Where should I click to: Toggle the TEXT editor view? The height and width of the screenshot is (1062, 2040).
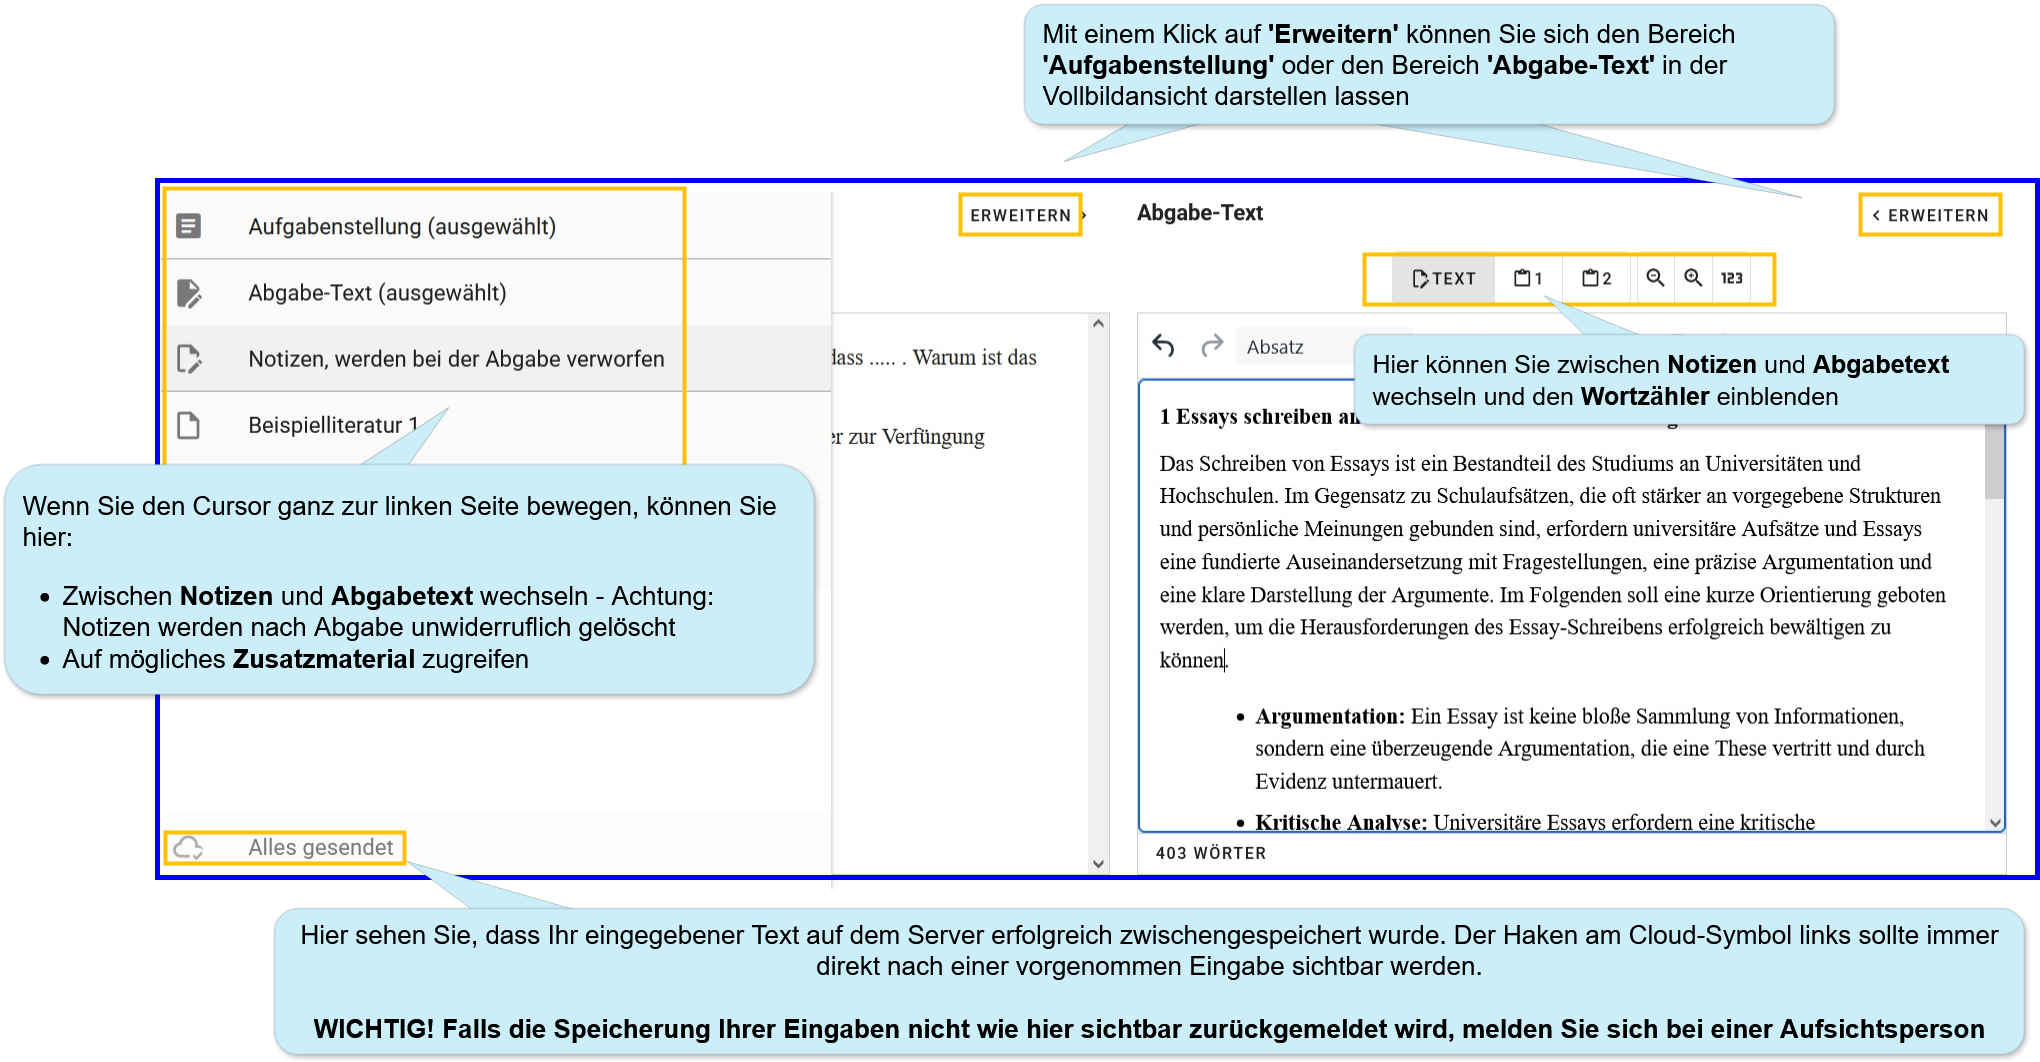tap(1443, 279)
